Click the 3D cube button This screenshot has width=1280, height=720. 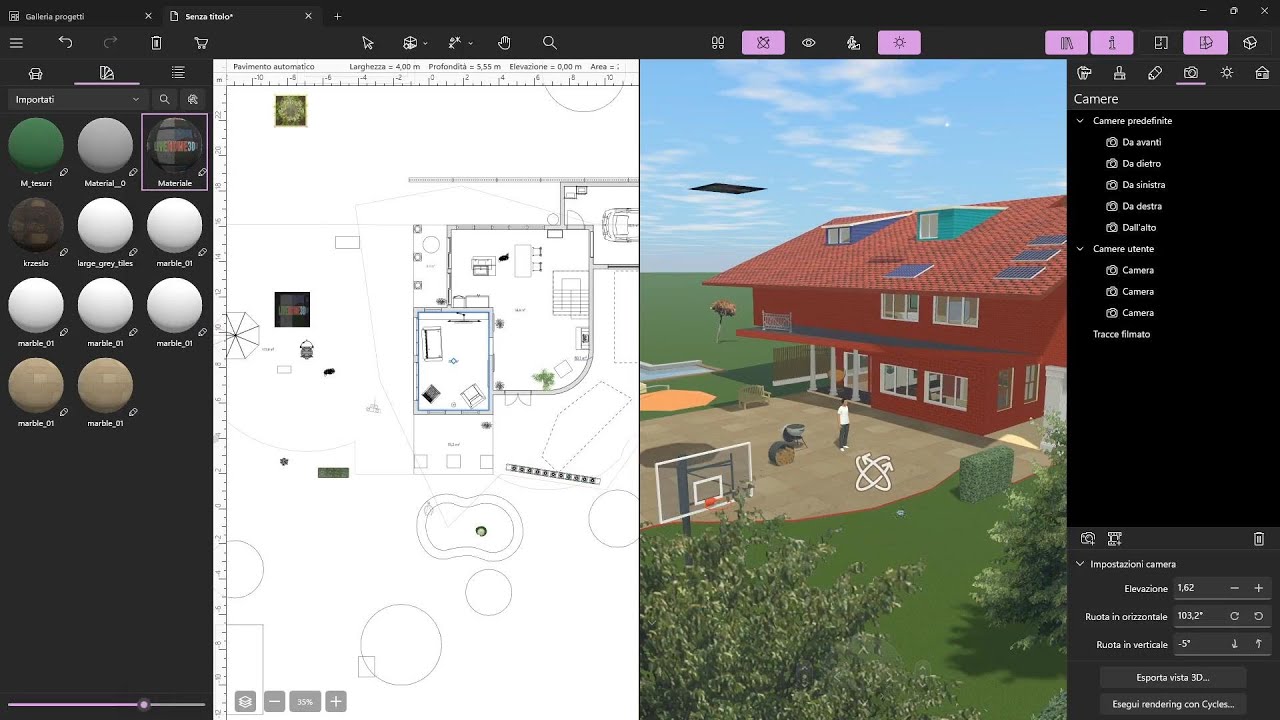point(1250,43)
